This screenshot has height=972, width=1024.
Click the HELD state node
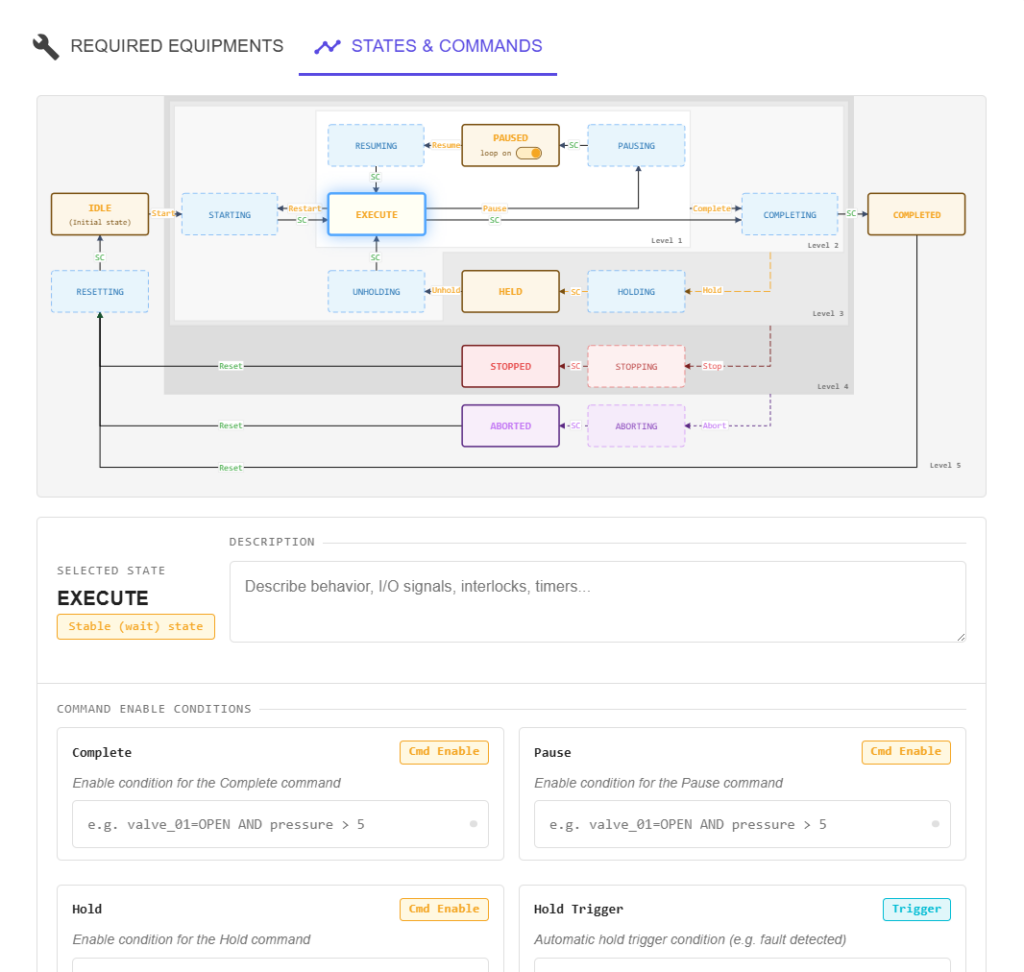click(x=510, y=291)
